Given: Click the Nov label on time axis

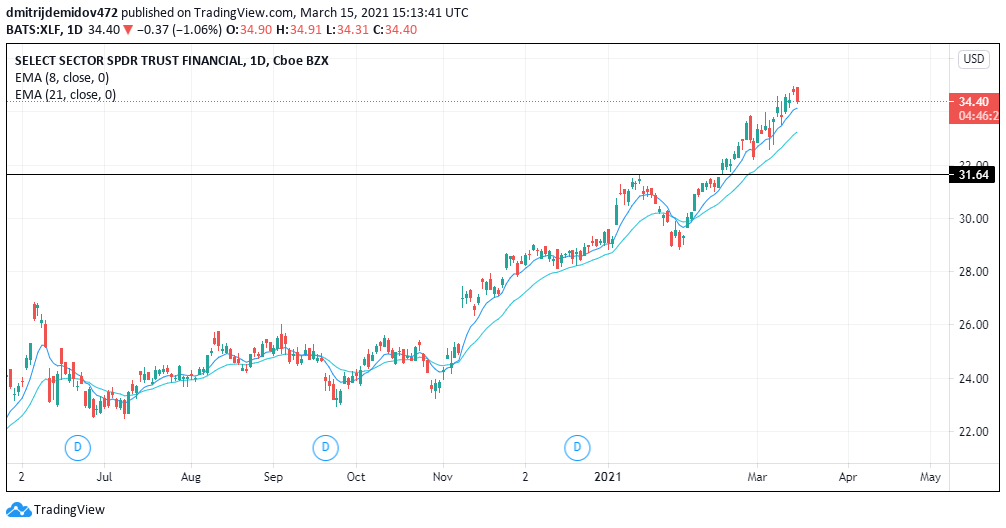Looking at the screenshot, I should click(443, 477).
